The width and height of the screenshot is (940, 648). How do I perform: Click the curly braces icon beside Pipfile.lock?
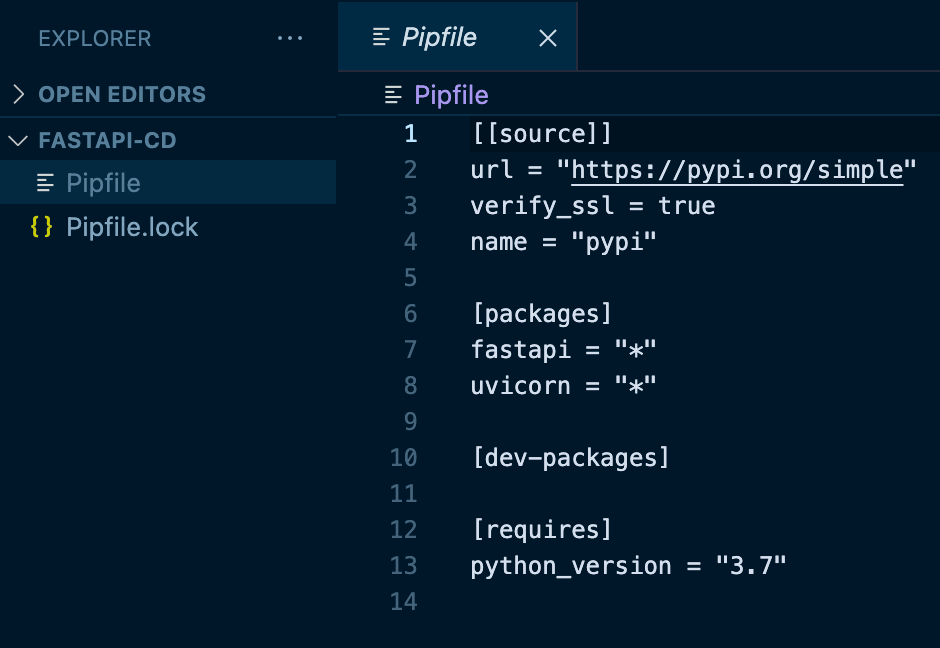(x=41, y=227)
